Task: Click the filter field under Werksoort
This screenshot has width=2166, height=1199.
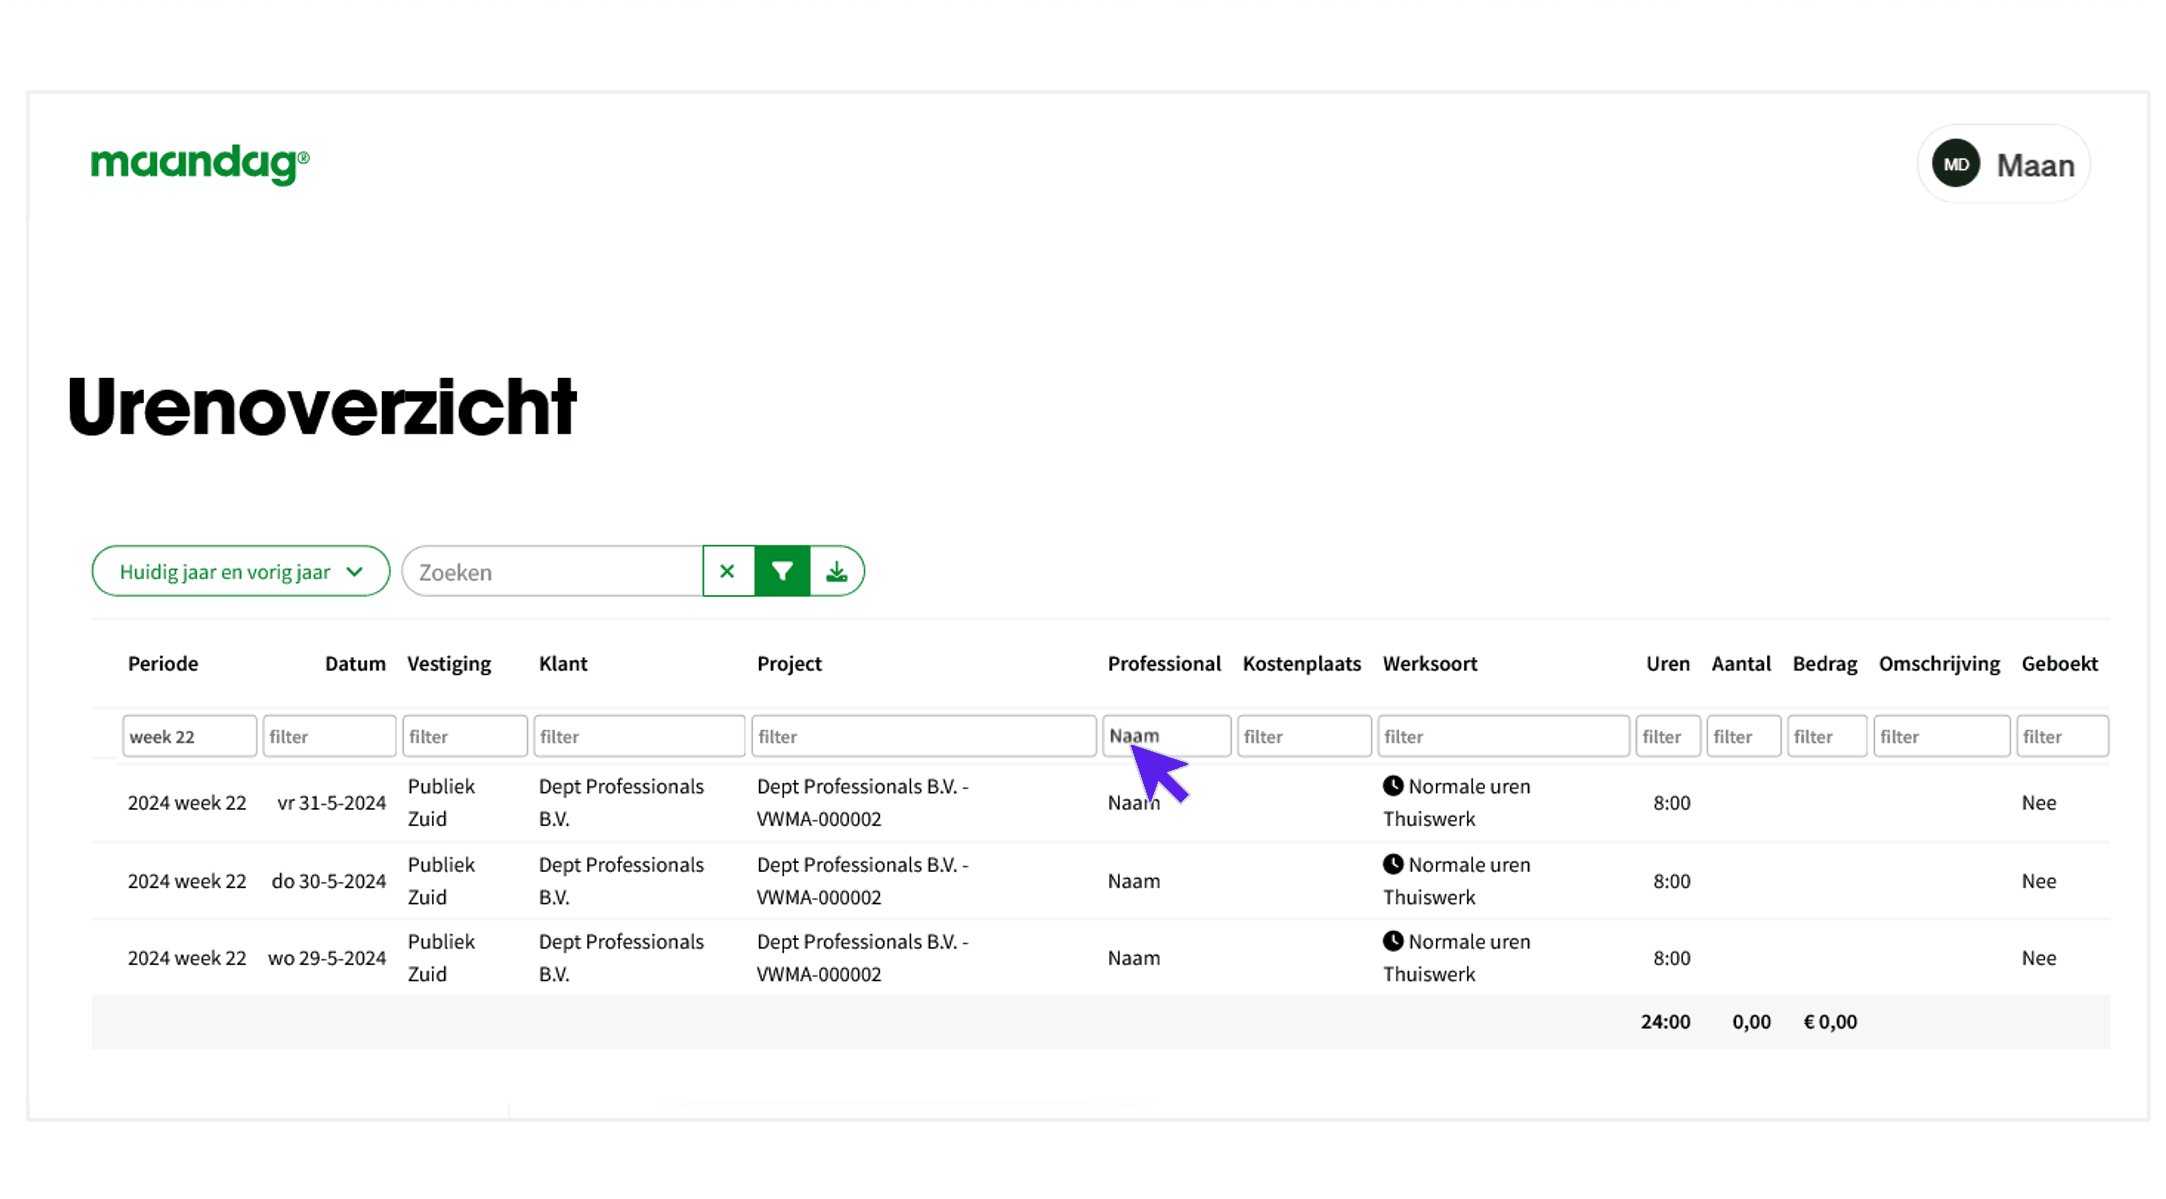Action: pos(1503,735)
